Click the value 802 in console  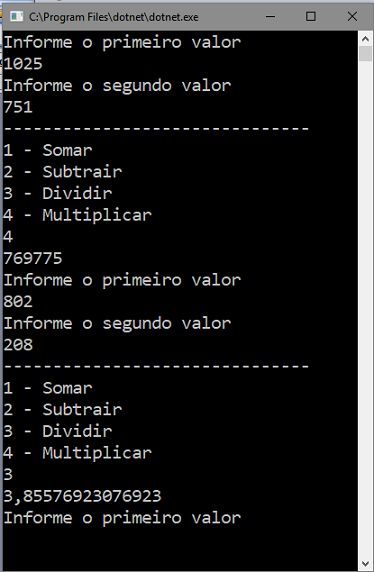tap(18, 302)
